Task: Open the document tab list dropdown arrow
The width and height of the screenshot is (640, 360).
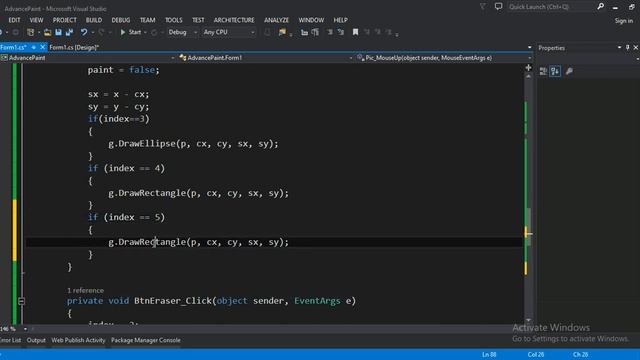Action: point(529,47)
